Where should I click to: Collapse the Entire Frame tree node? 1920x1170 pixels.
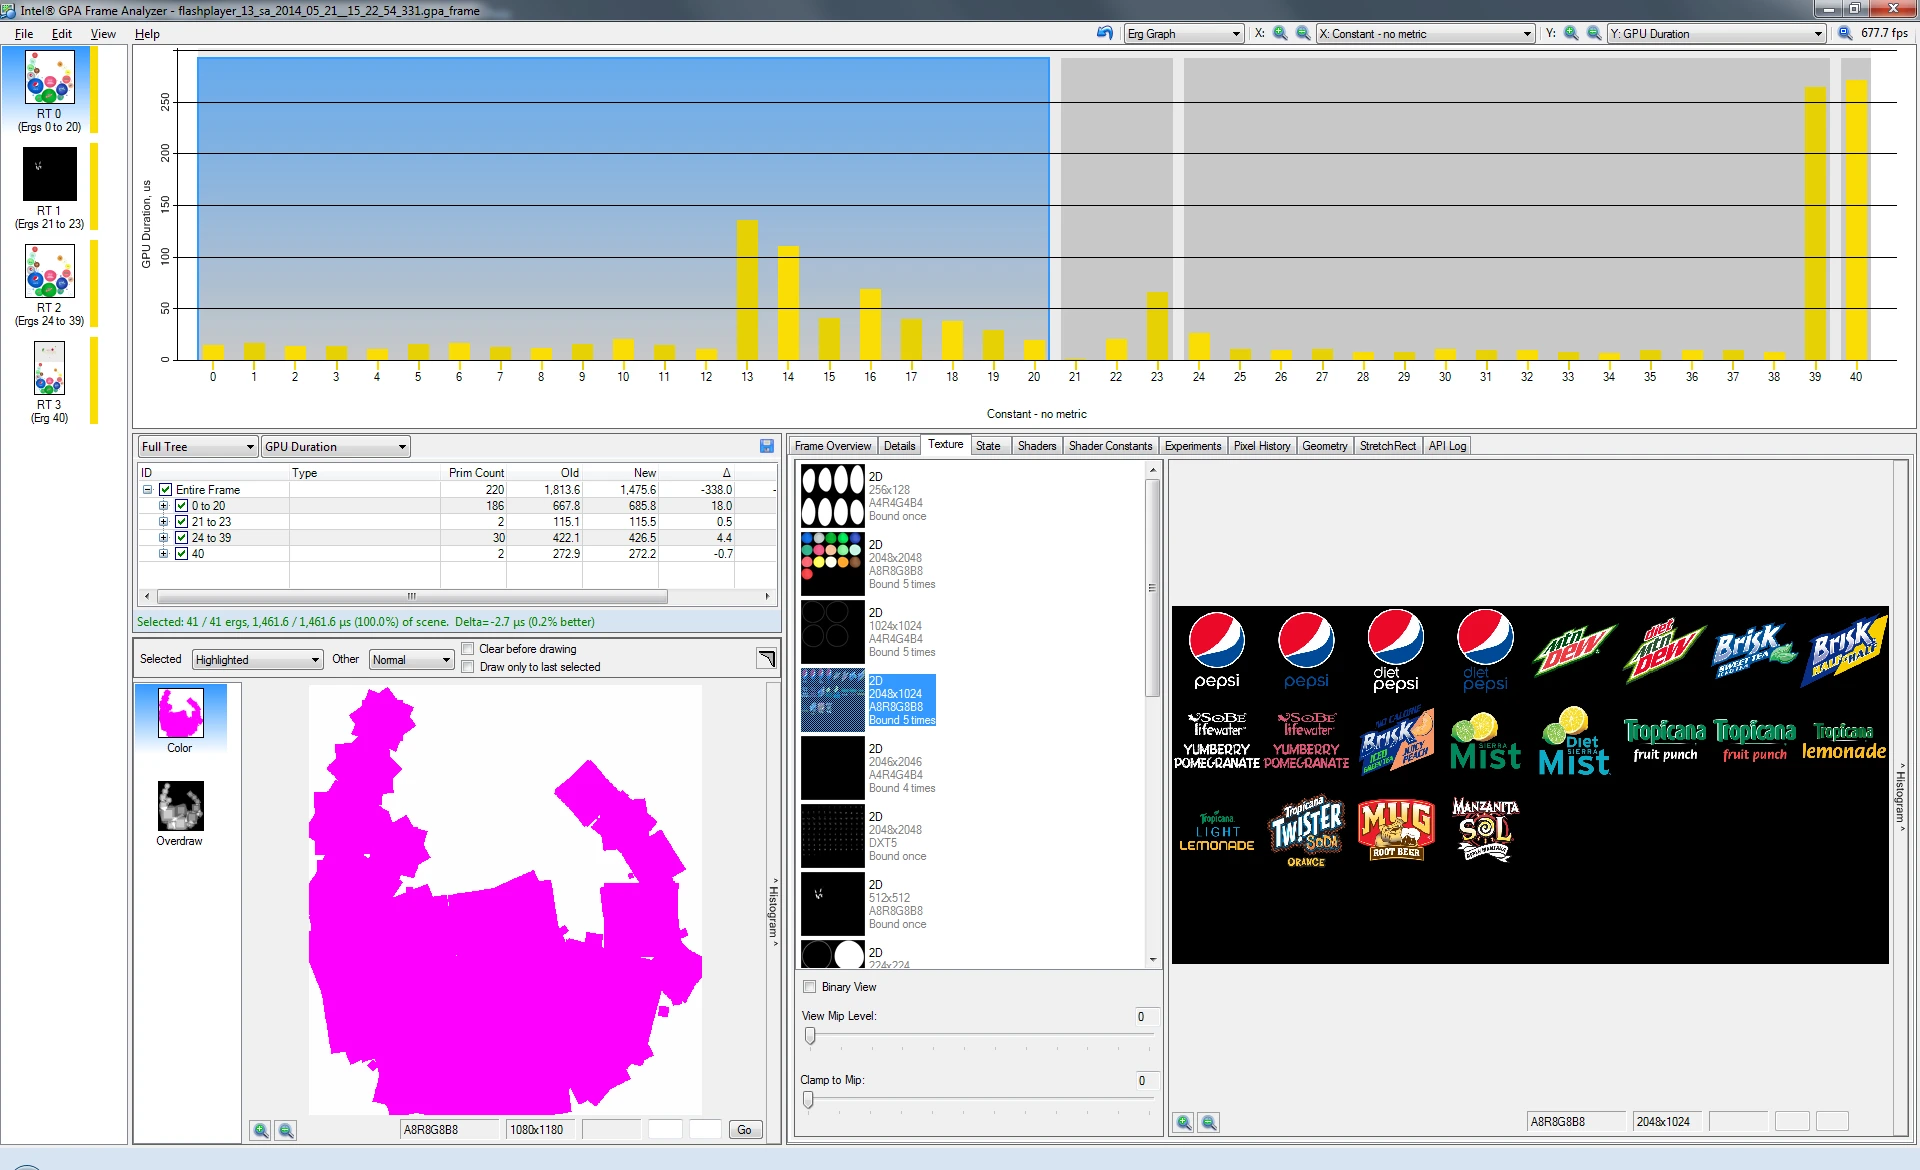(147, 490)
